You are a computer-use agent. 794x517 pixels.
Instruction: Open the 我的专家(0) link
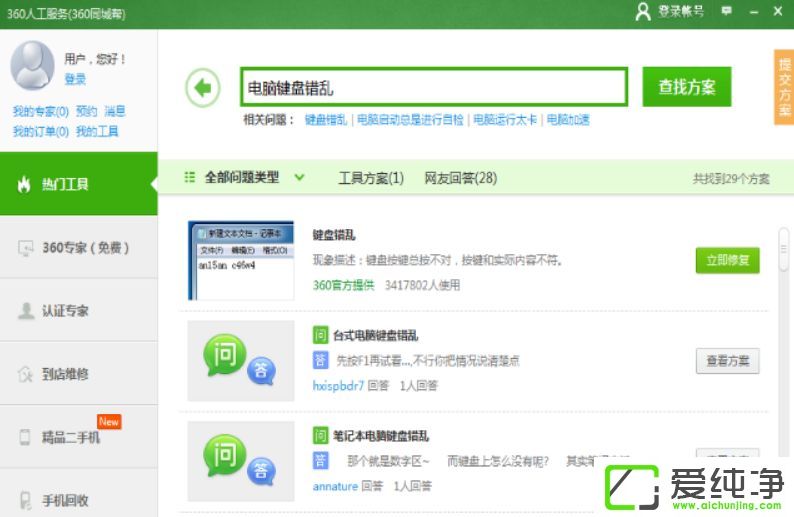(41, 111)
